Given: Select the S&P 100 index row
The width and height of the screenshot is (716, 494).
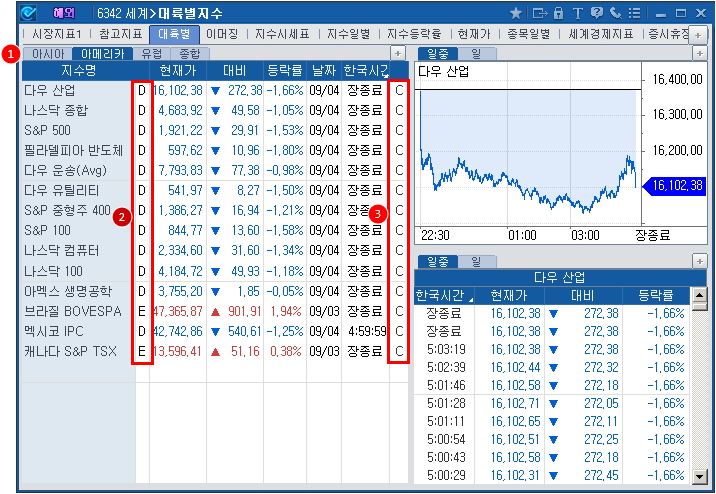Looking at the screenshot, I should (215, 231).
